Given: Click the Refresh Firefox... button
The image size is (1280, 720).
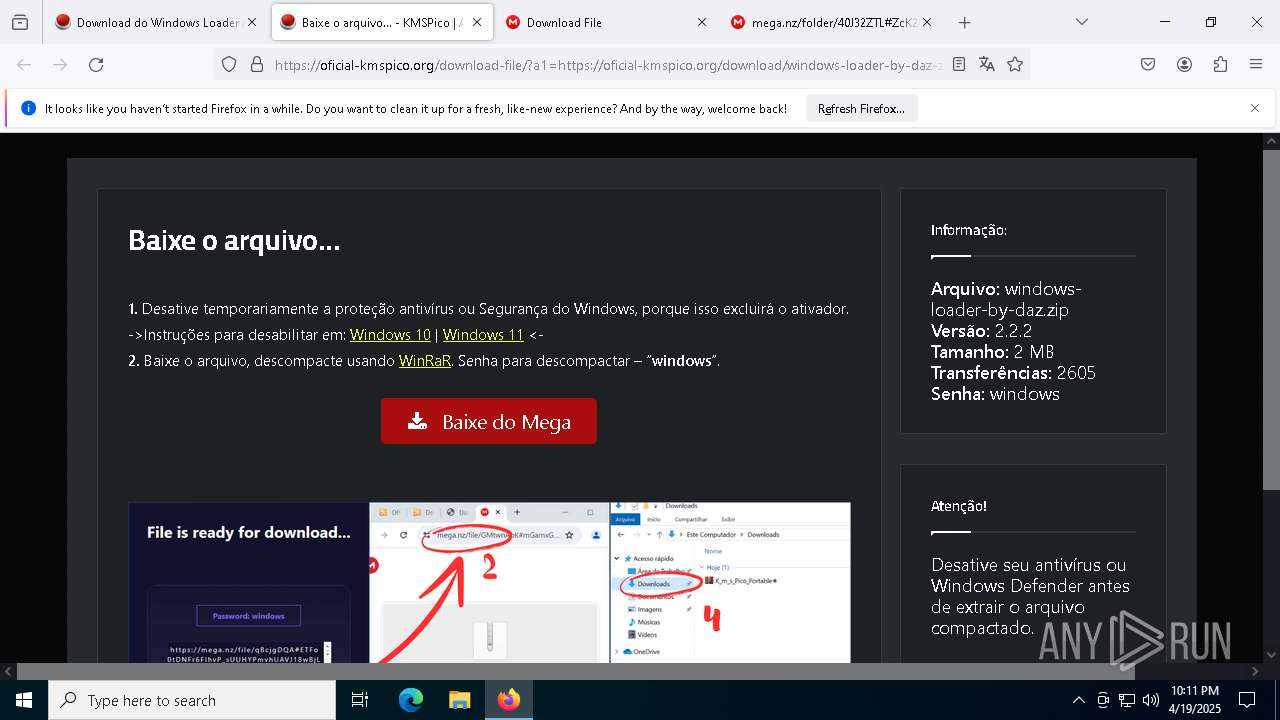Looking at the screenshot, I should pos(861,109).
